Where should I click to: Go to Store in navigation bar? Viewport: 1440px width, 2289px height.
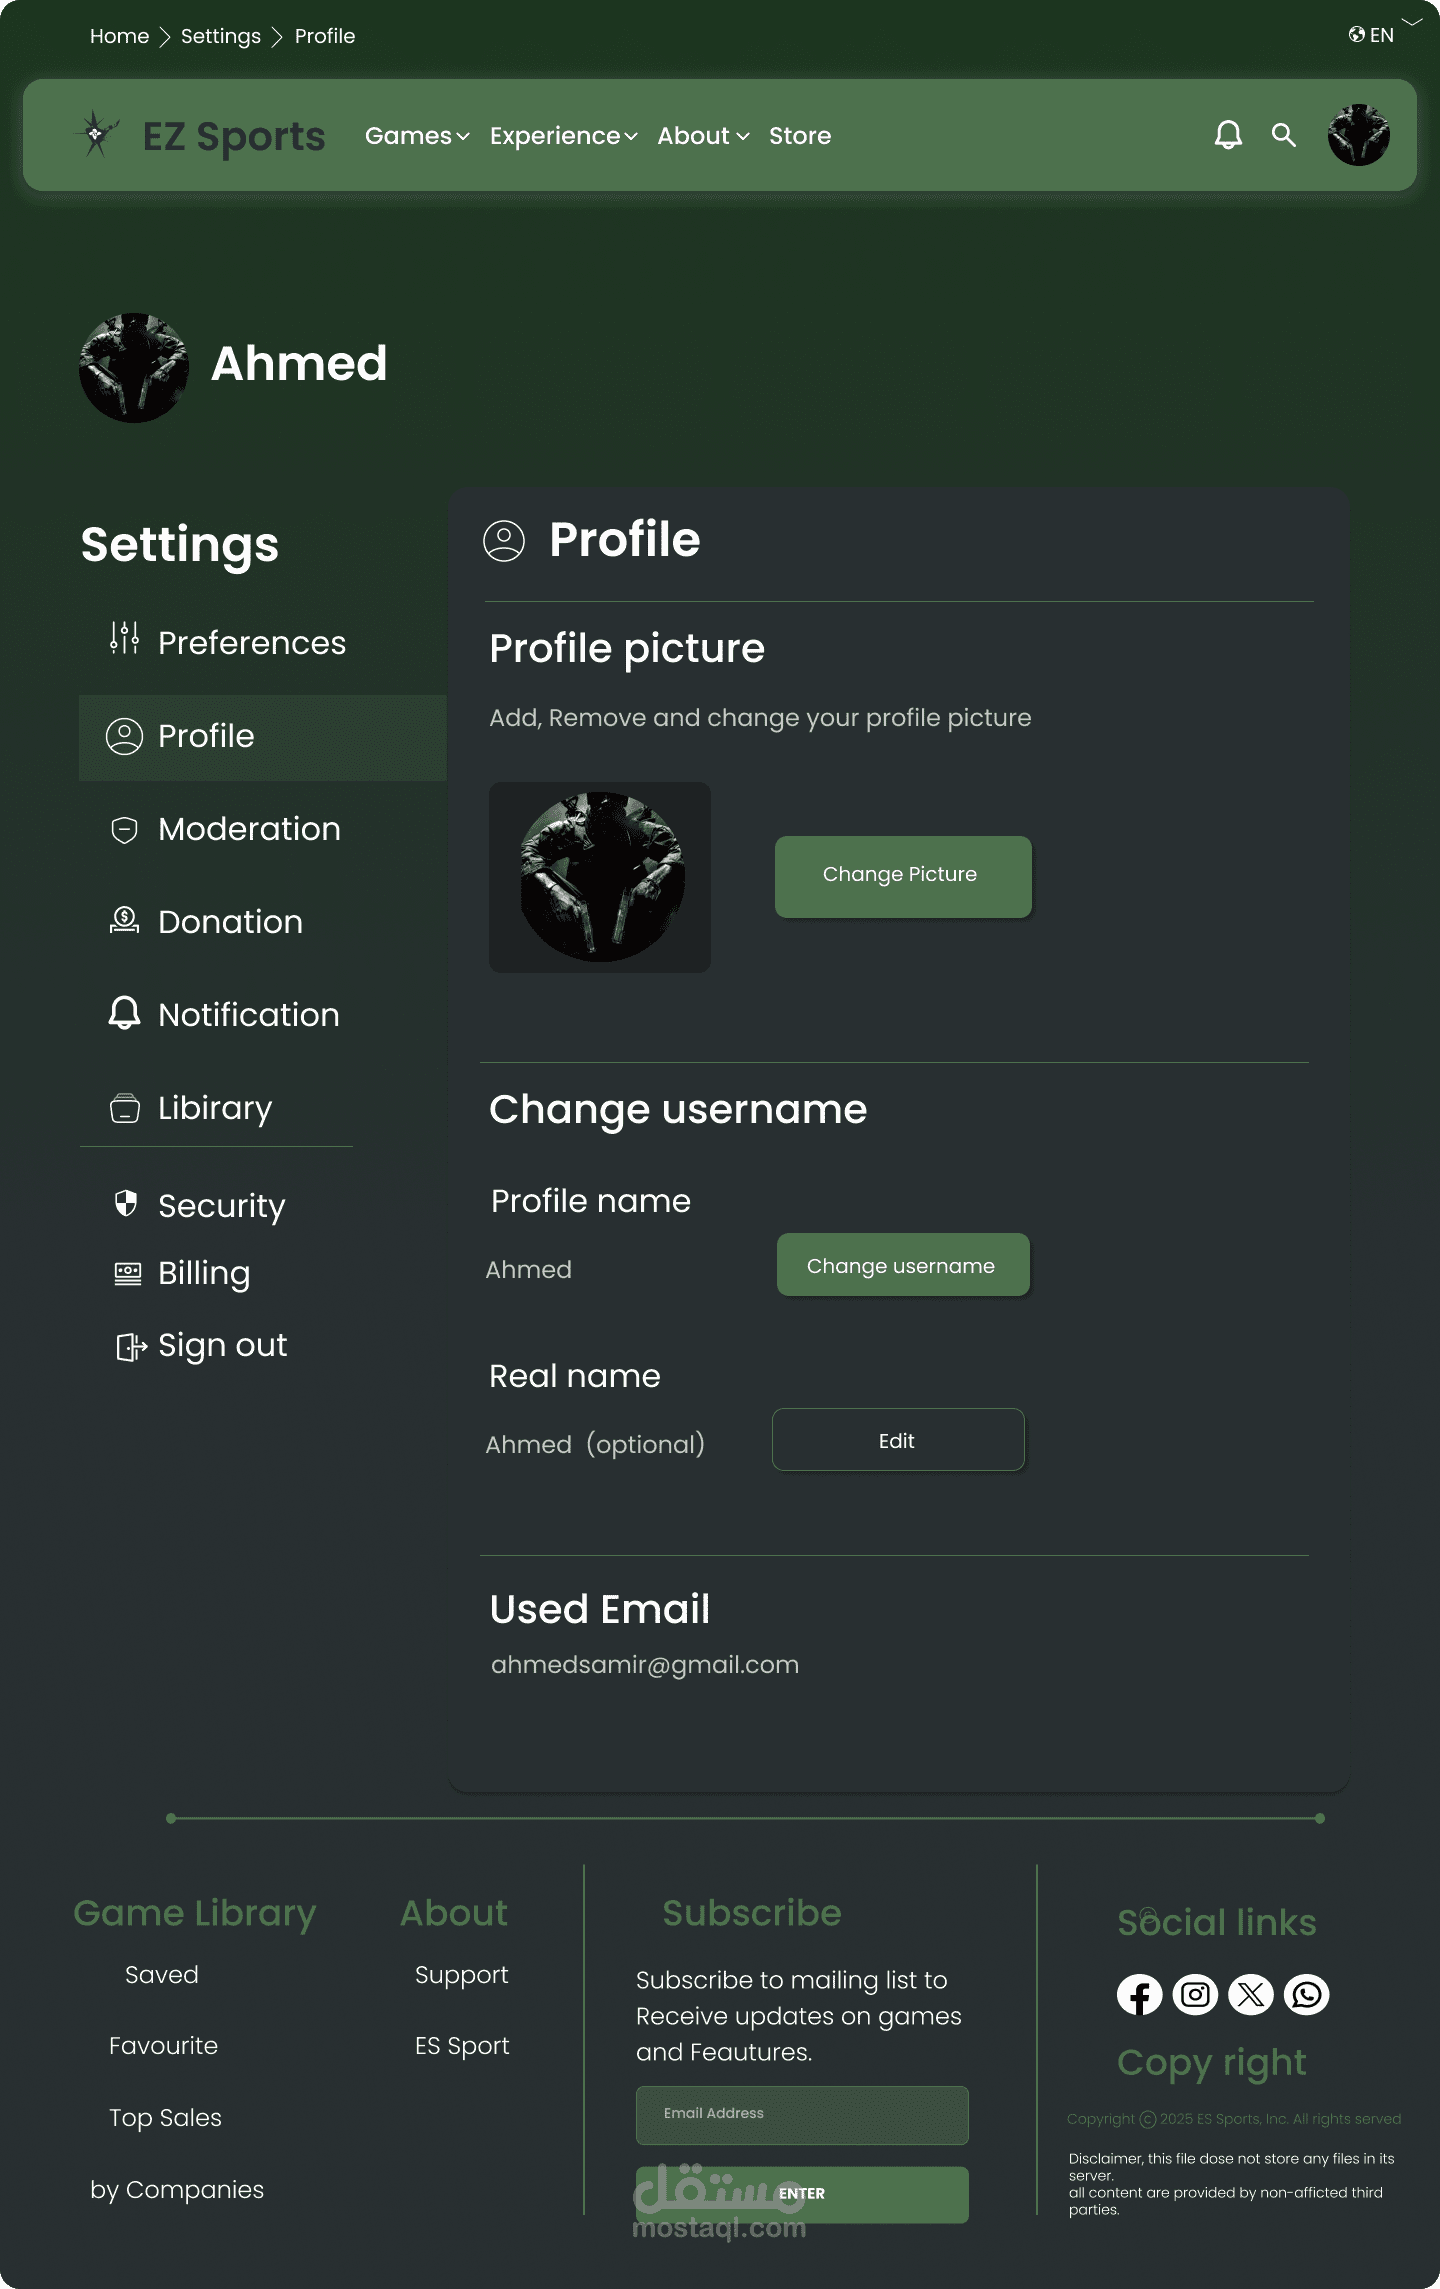pyautogui.click(x=800, y=136)
